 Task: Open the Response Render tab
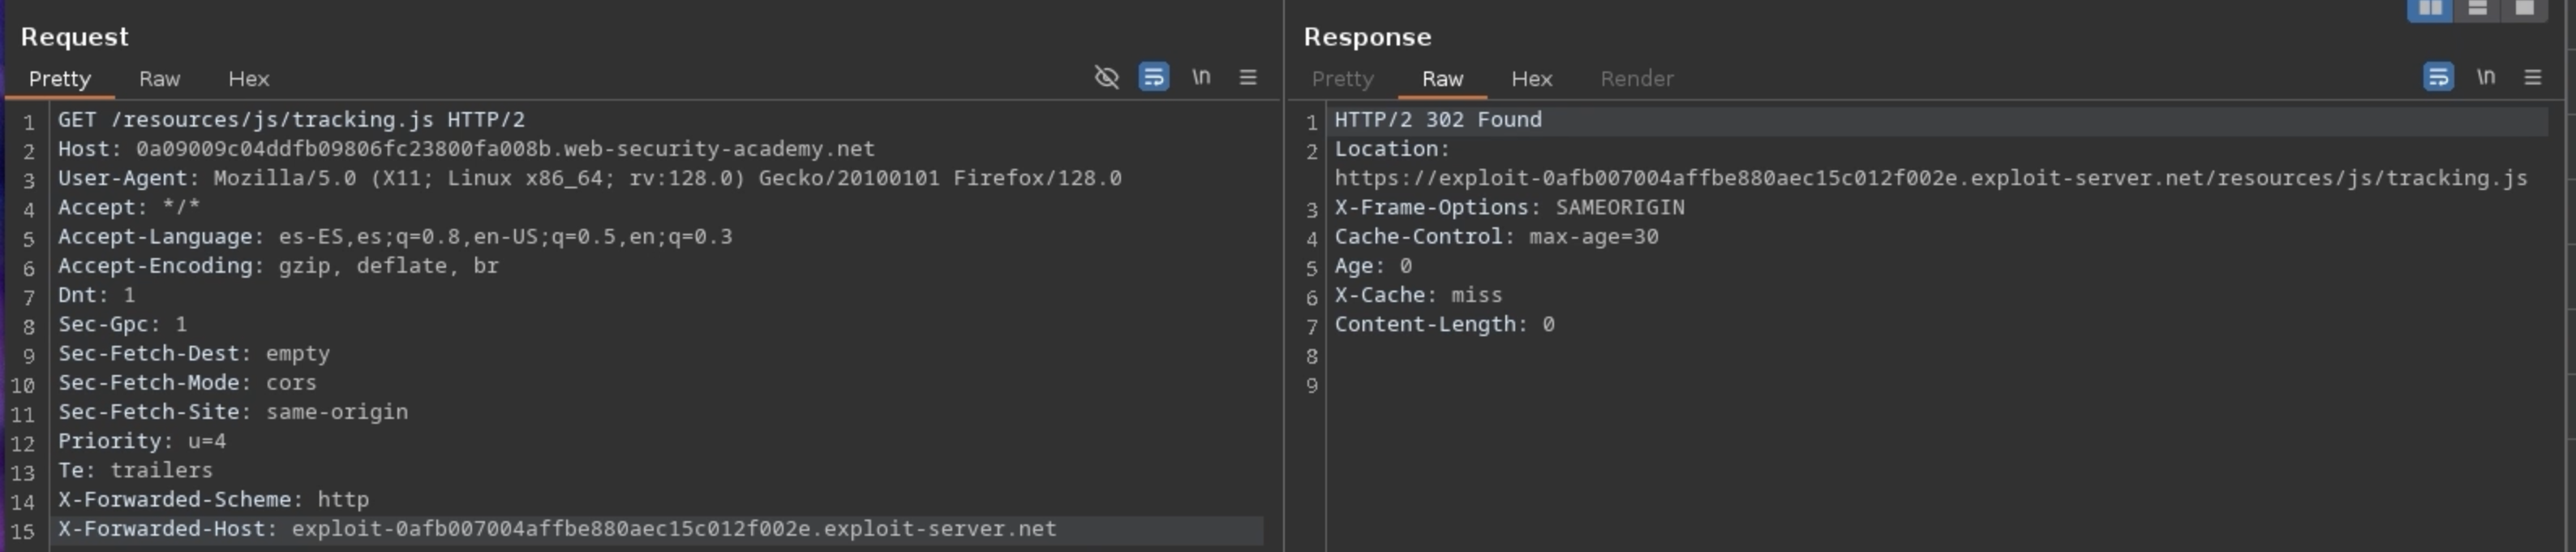click(1636, 79)
